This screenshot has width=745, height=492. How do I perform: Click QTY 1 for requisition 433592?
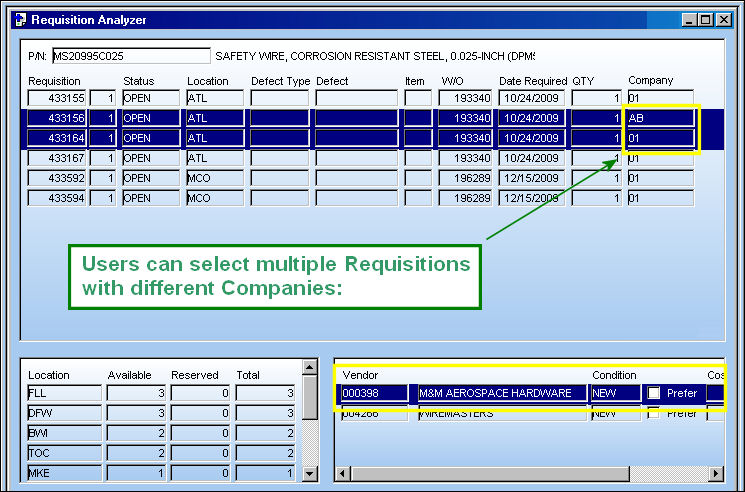click(596, 178)
